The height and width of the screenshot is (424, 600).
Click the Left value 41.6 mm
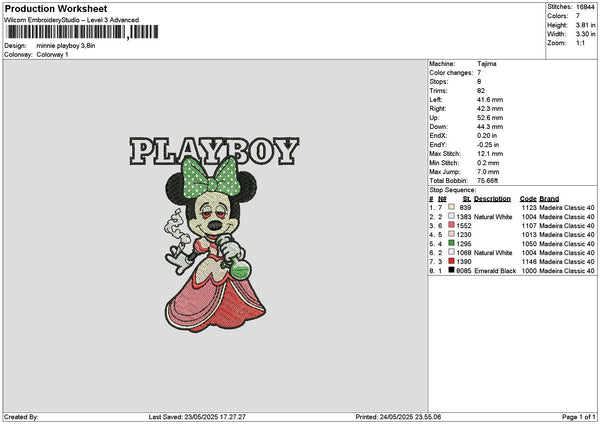490,99
